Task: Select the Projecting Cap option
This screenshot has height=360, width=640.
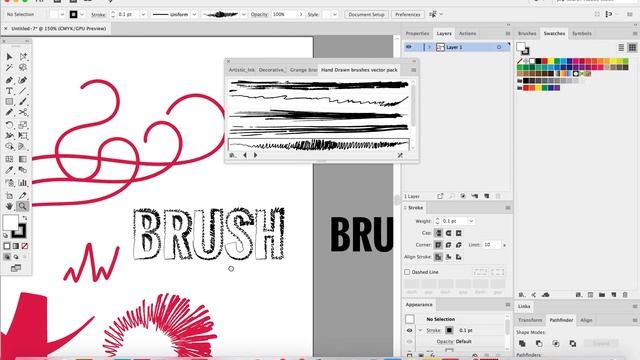Action: 459,233
